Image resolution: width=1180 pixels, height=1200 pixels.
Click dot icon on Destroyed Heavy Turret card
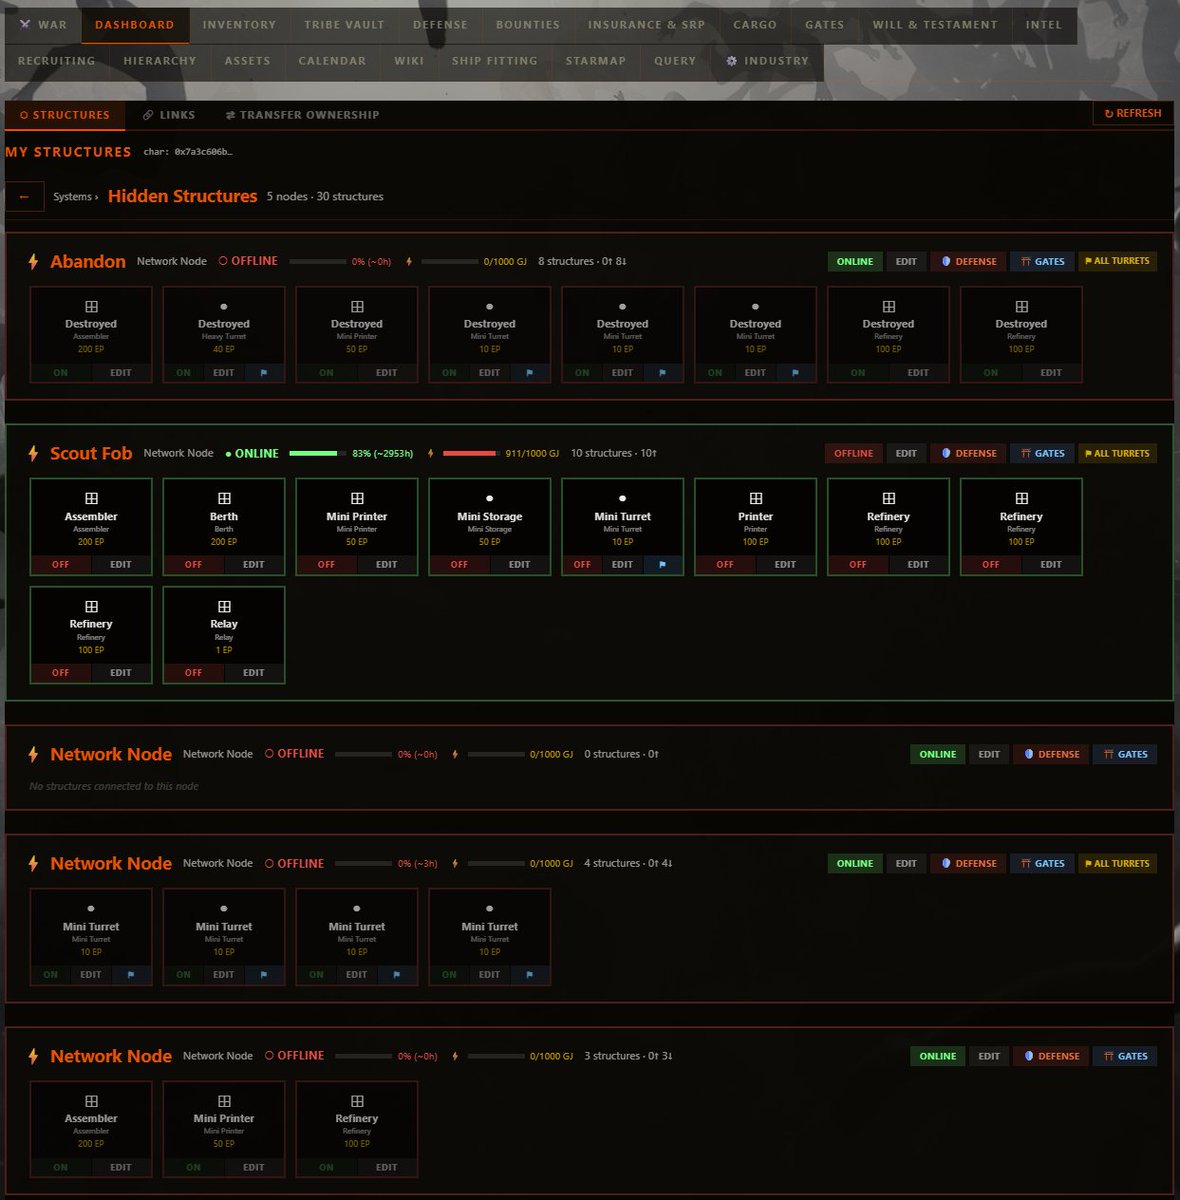[x=224, y=307]
